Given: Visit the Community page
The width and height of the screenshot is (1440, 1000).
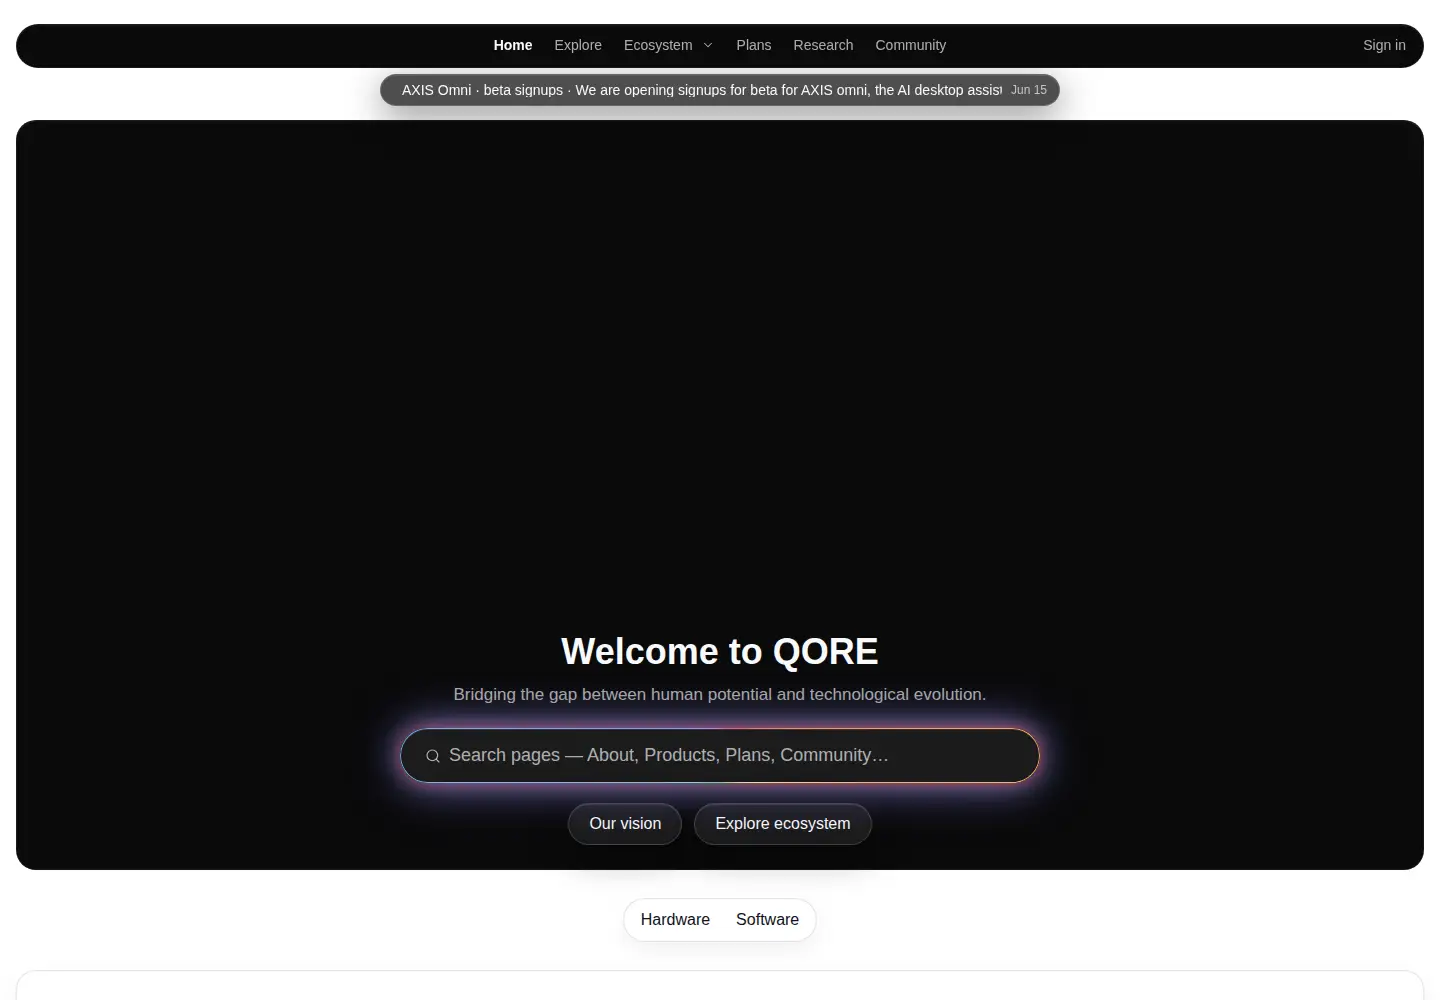Looking at the screenshot, I should [x=910, y=45].
